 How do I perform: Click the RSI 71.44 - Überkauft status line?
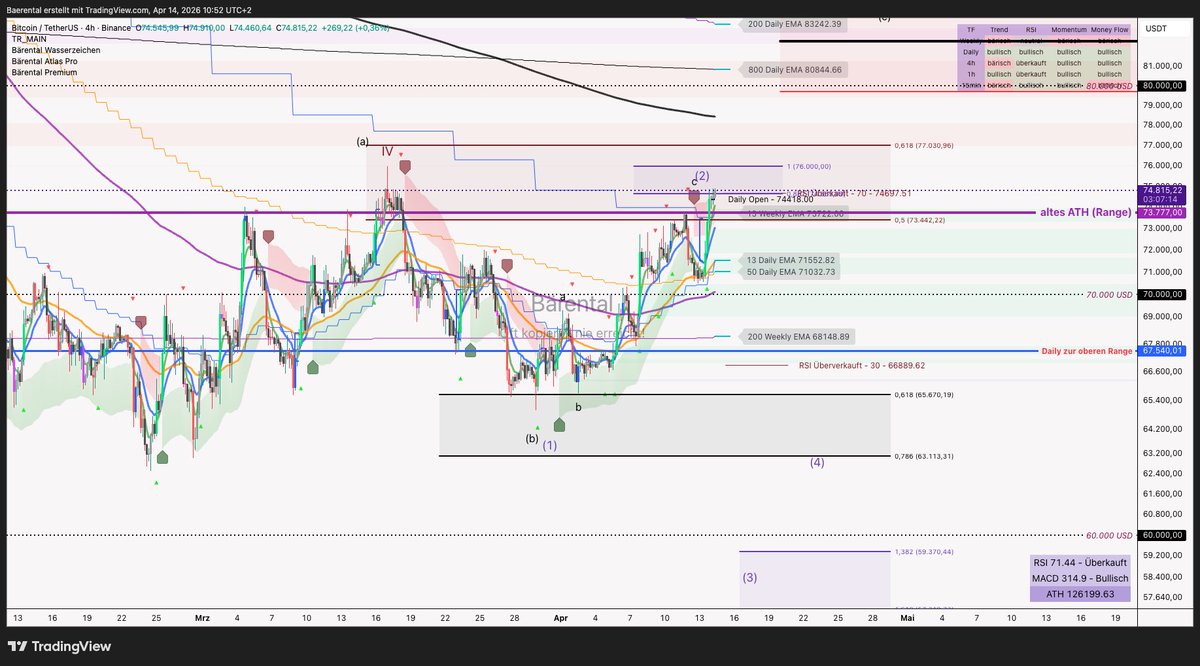point(1079,563)
